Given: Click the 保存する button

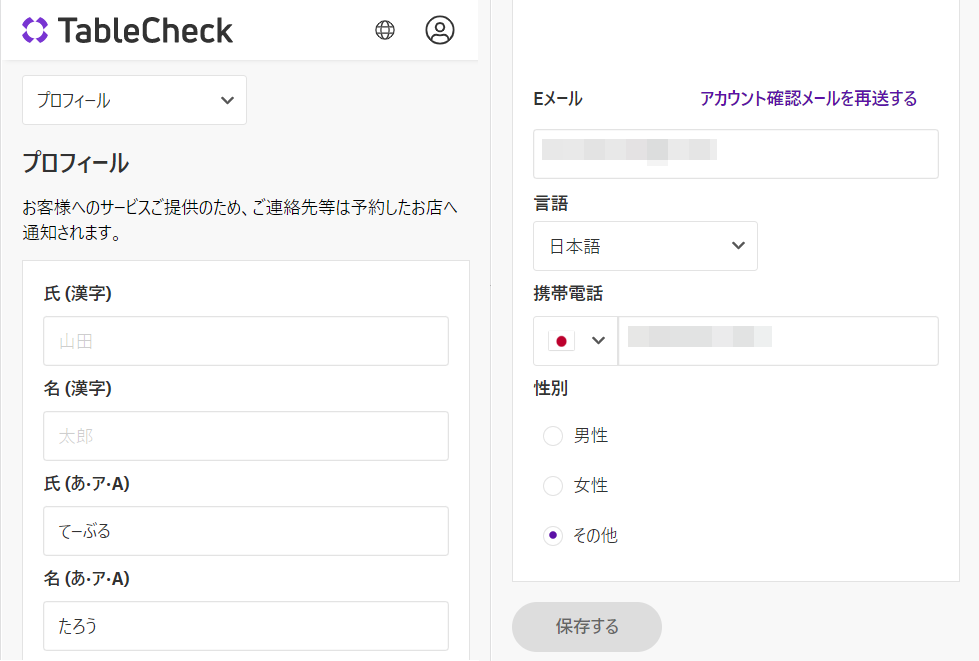Looking at the screenshot, I should click(587, 627).
